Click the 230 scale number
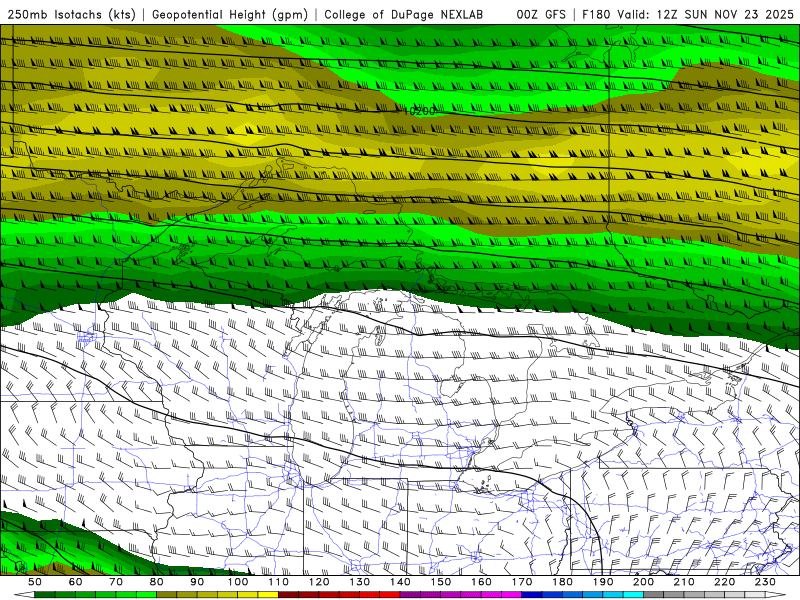 click(x=765, y=582)
